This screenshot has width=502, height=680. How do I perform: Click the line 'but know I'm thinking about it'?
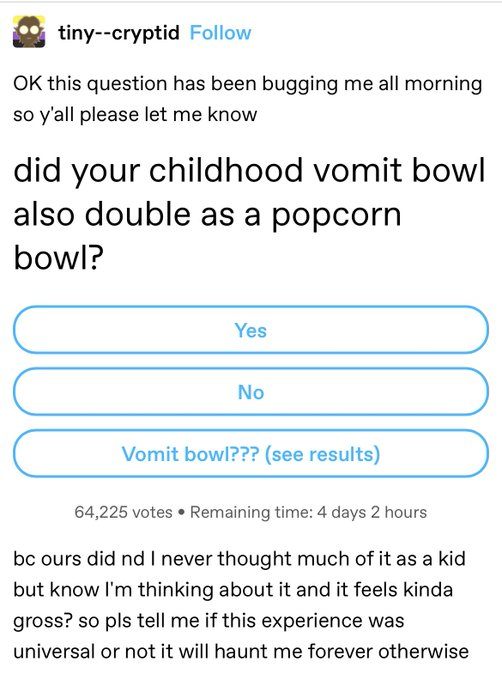click(x=233, y=590)
